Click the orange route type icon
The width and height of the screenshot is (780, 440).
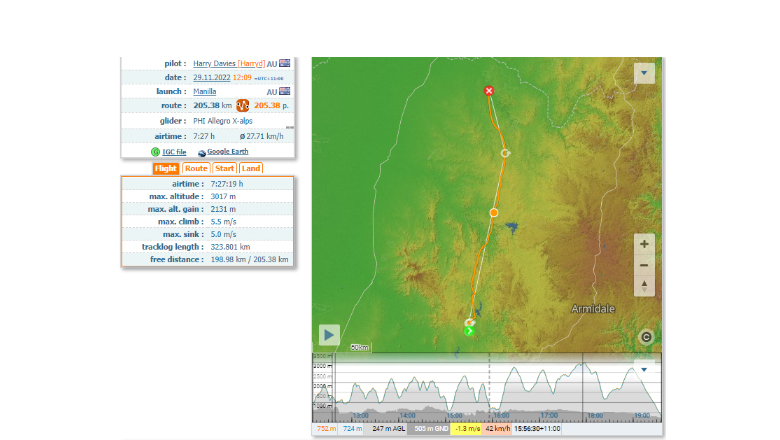pyautogui.click(x=242, y=105)
